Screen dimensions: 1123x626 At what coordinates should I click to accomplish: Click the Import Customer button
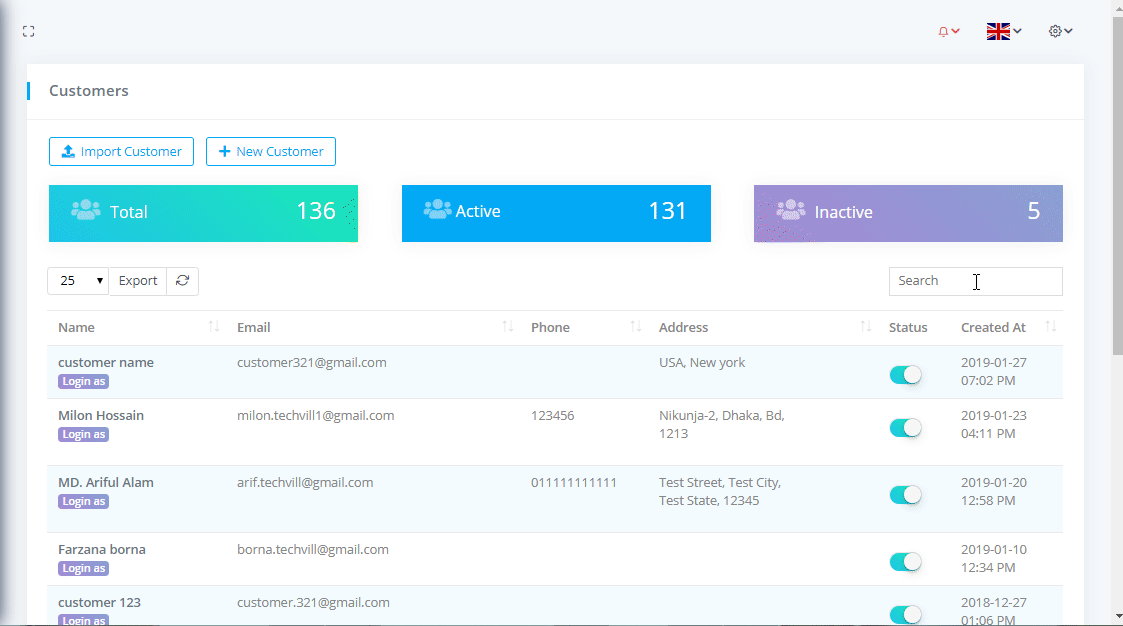(x=121, y=152)
